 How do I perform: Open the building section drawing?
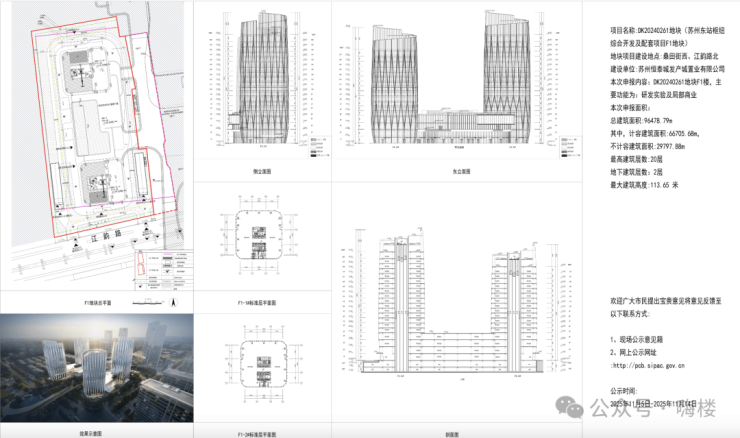(456, 304)
